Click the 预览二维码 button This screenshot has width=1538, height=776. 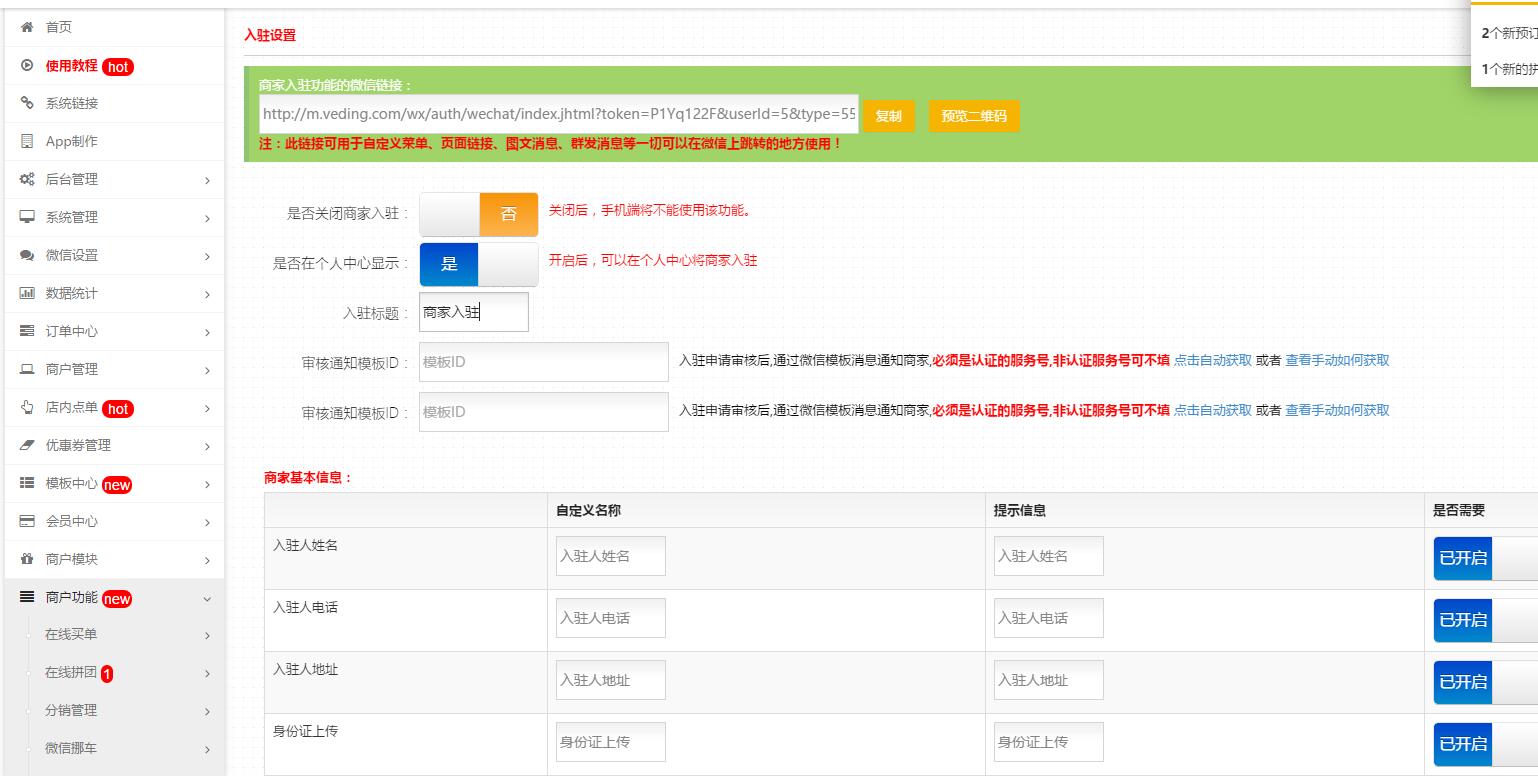point(974,116)
